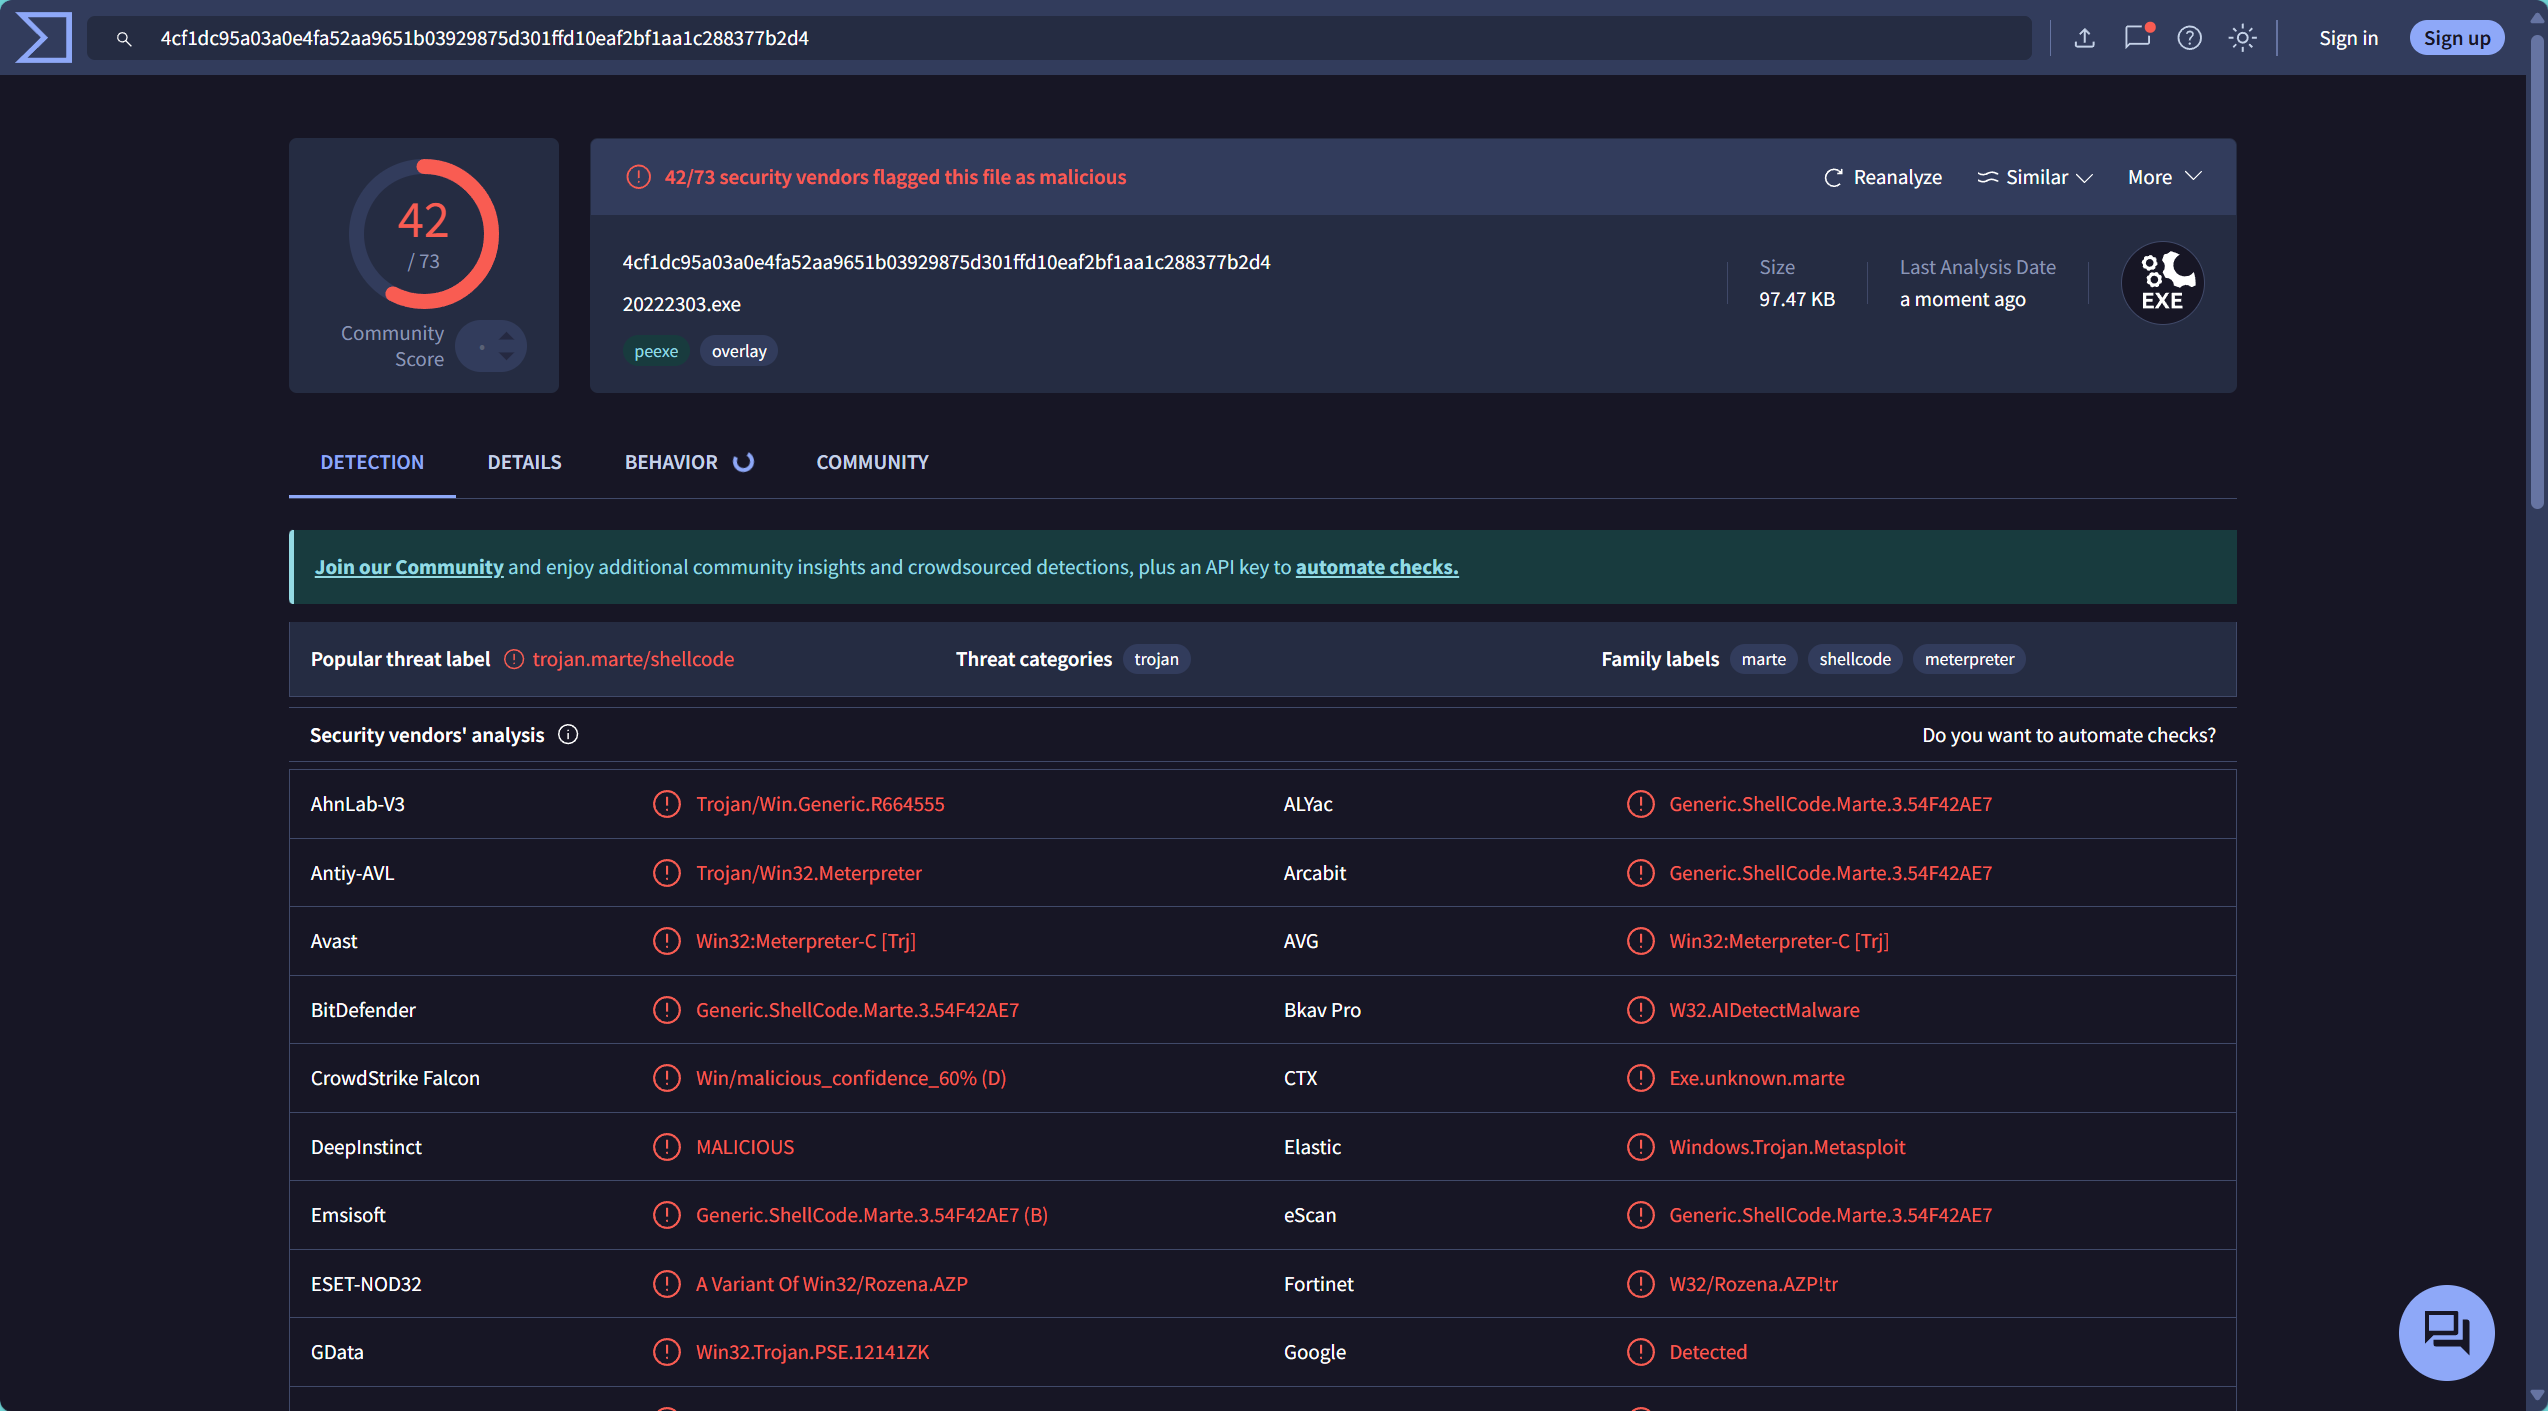The width and height of the screenshot is (2548, 1411).
Task: Click the CrowdStrike Falcon alert icon
Action: (666, 1078)
